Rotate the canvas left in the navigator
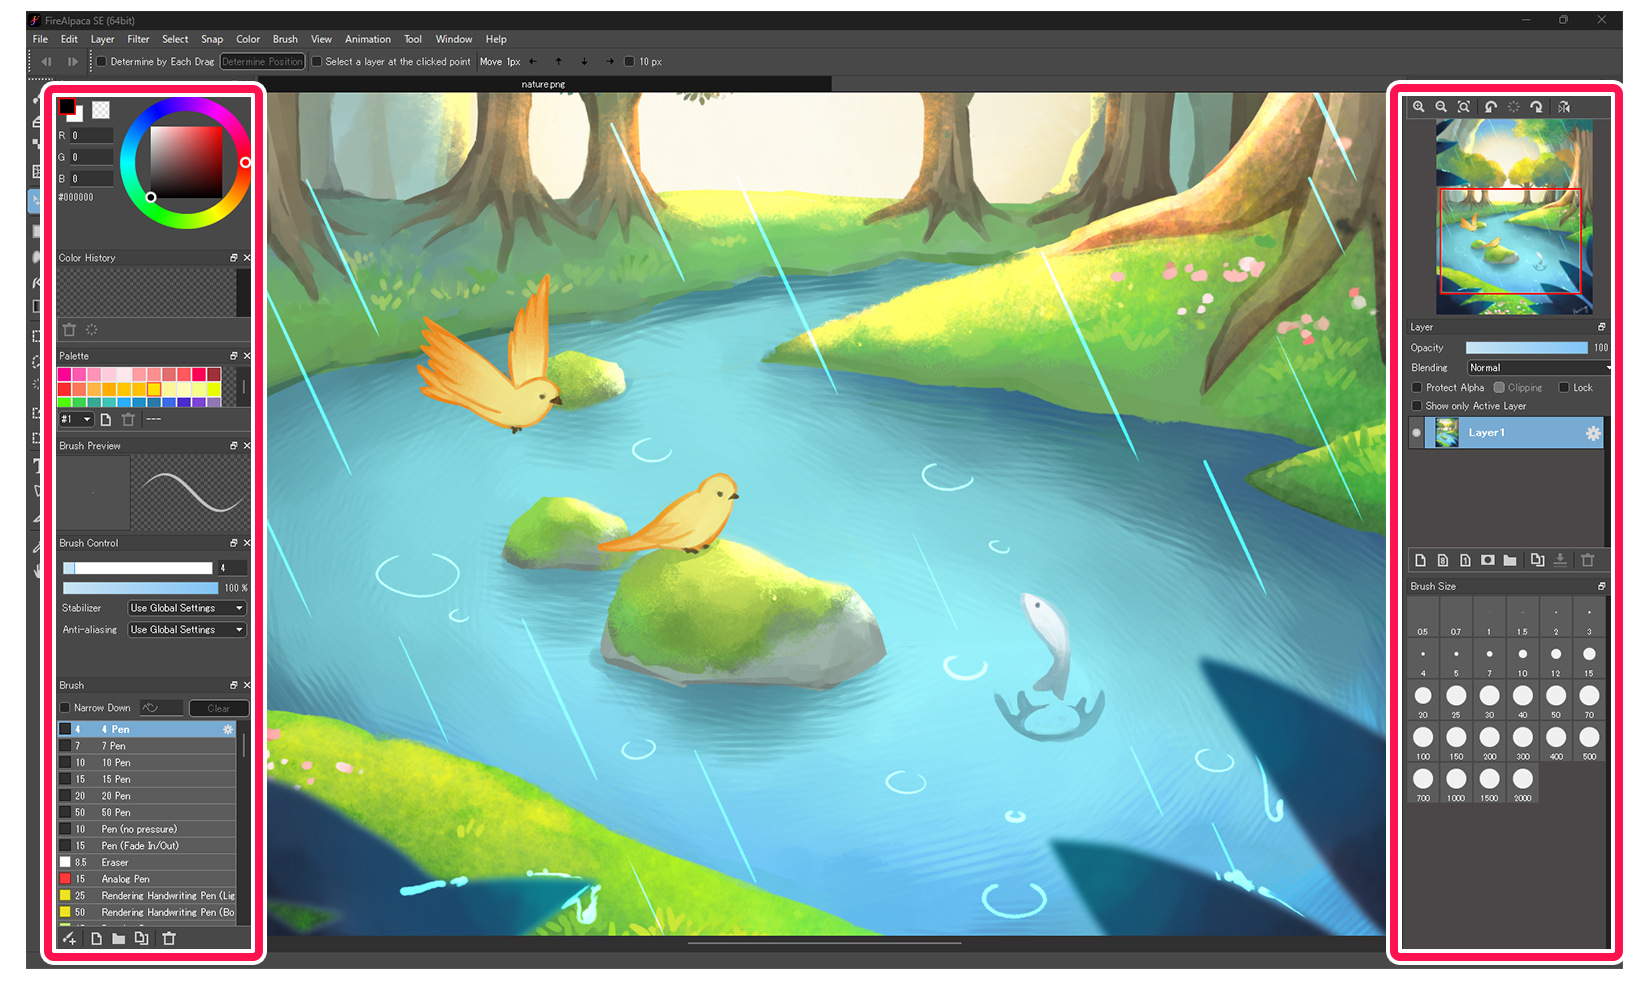This screenshot has height=981, width=1635. click(1490, 107)
